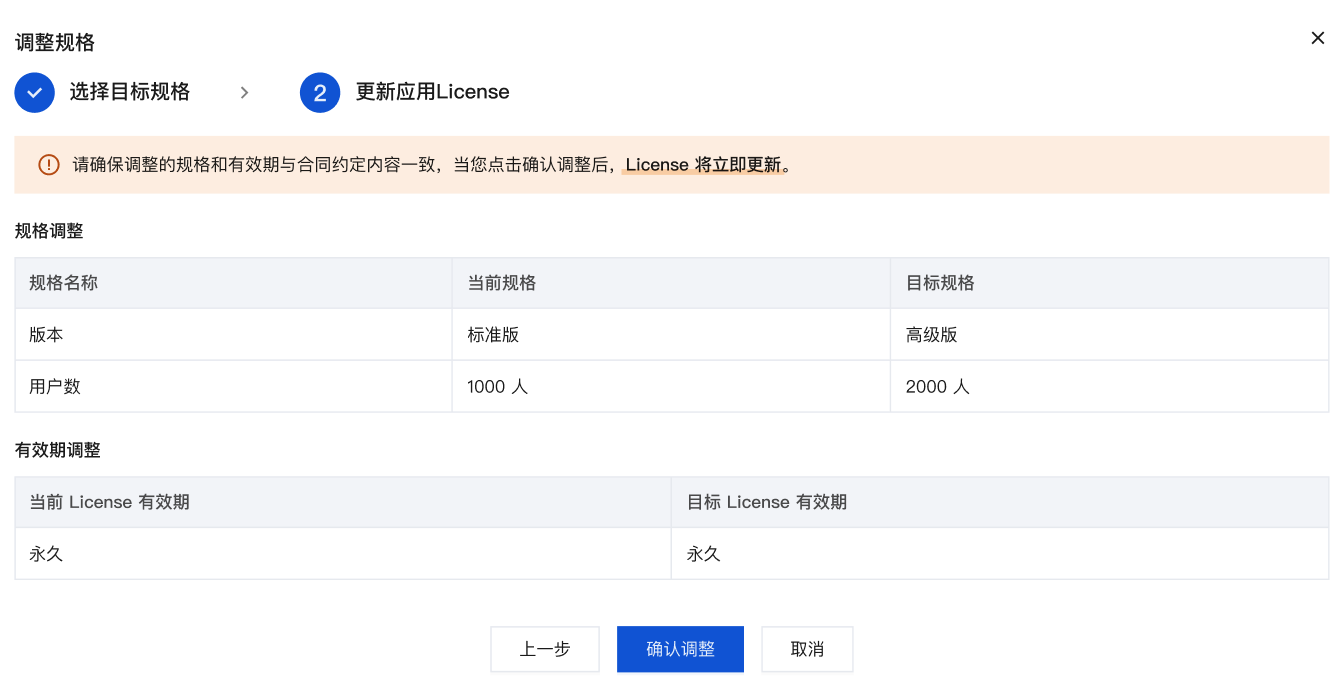Select the 更新应用License step label

click(x=432, y=92)
